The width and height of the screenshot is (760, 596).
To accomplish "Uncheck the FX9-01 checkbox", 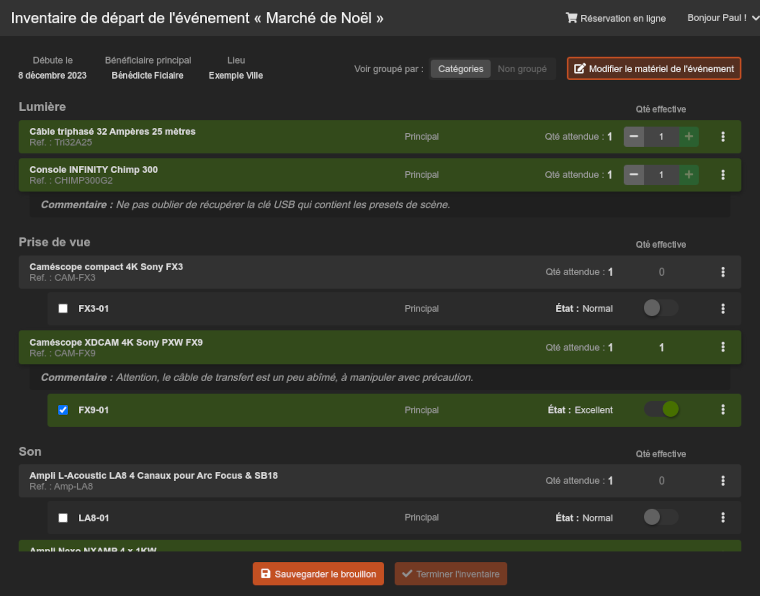I will pos(63,410).
